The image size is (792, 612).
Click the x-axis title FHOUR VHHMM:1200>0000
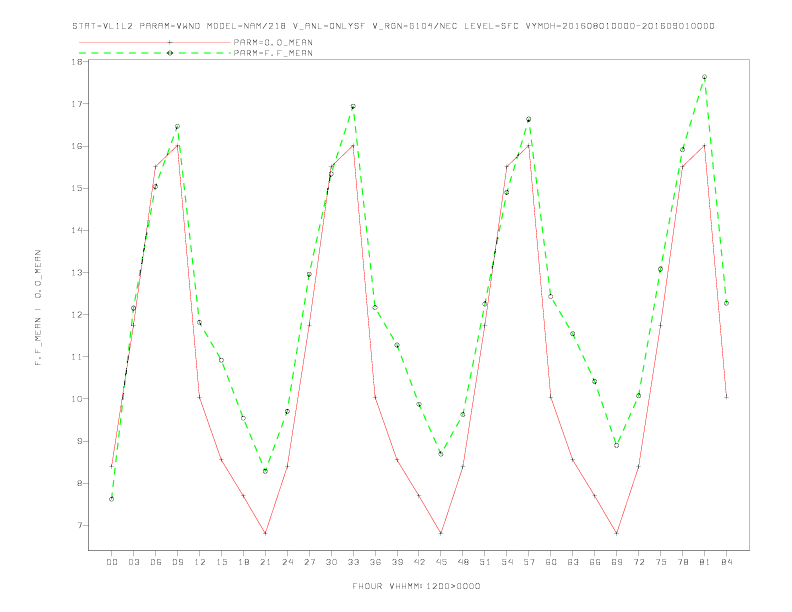pos(416,586)
